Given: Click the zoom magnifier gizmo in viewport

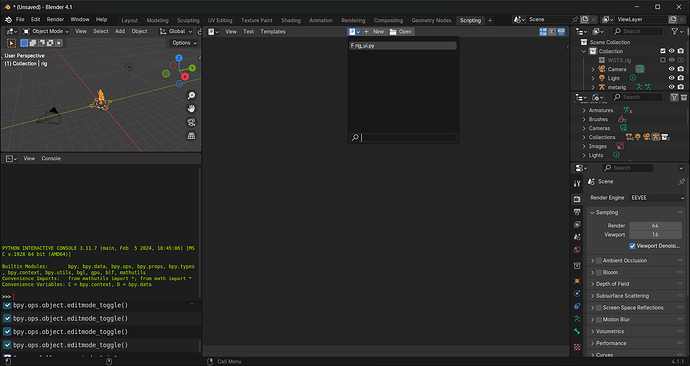Looking at the screenshot, I should pos(191,95).
